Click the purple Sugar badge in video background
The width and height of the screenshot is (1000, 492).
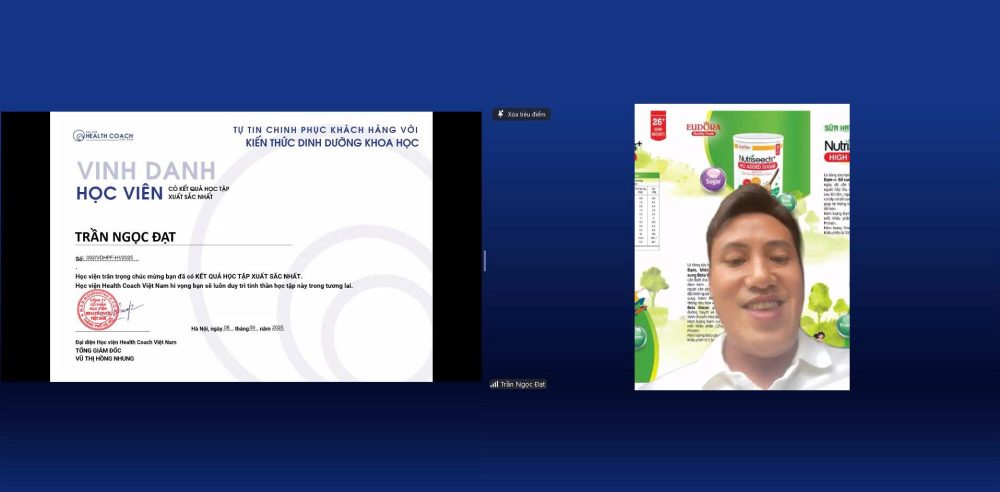[x=713, y=182]
